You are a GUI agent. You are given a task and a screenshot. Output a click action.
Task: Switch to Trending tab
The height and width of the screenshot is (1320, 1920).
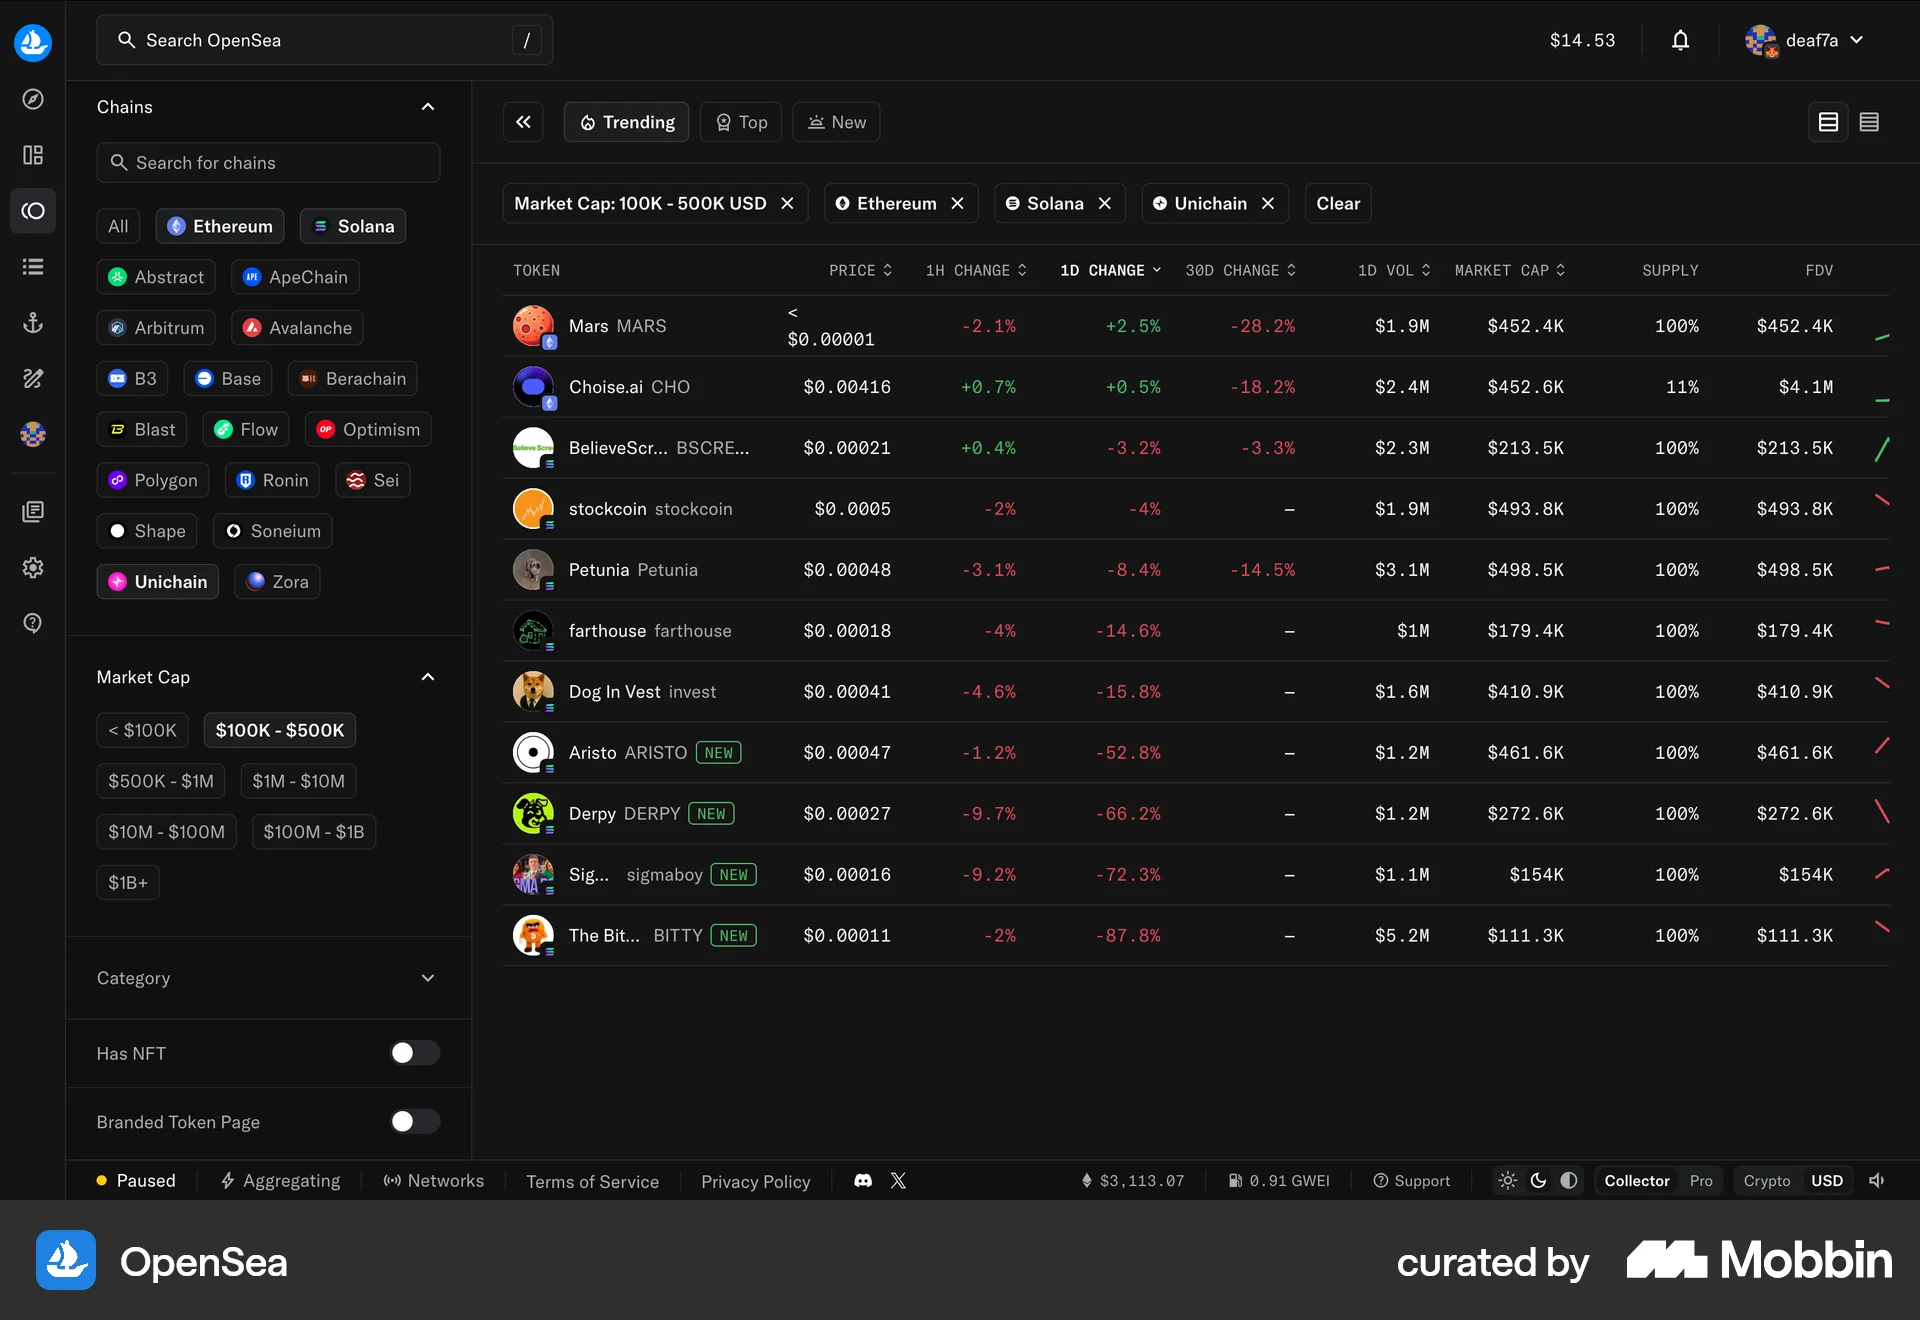tap(627, 122)
